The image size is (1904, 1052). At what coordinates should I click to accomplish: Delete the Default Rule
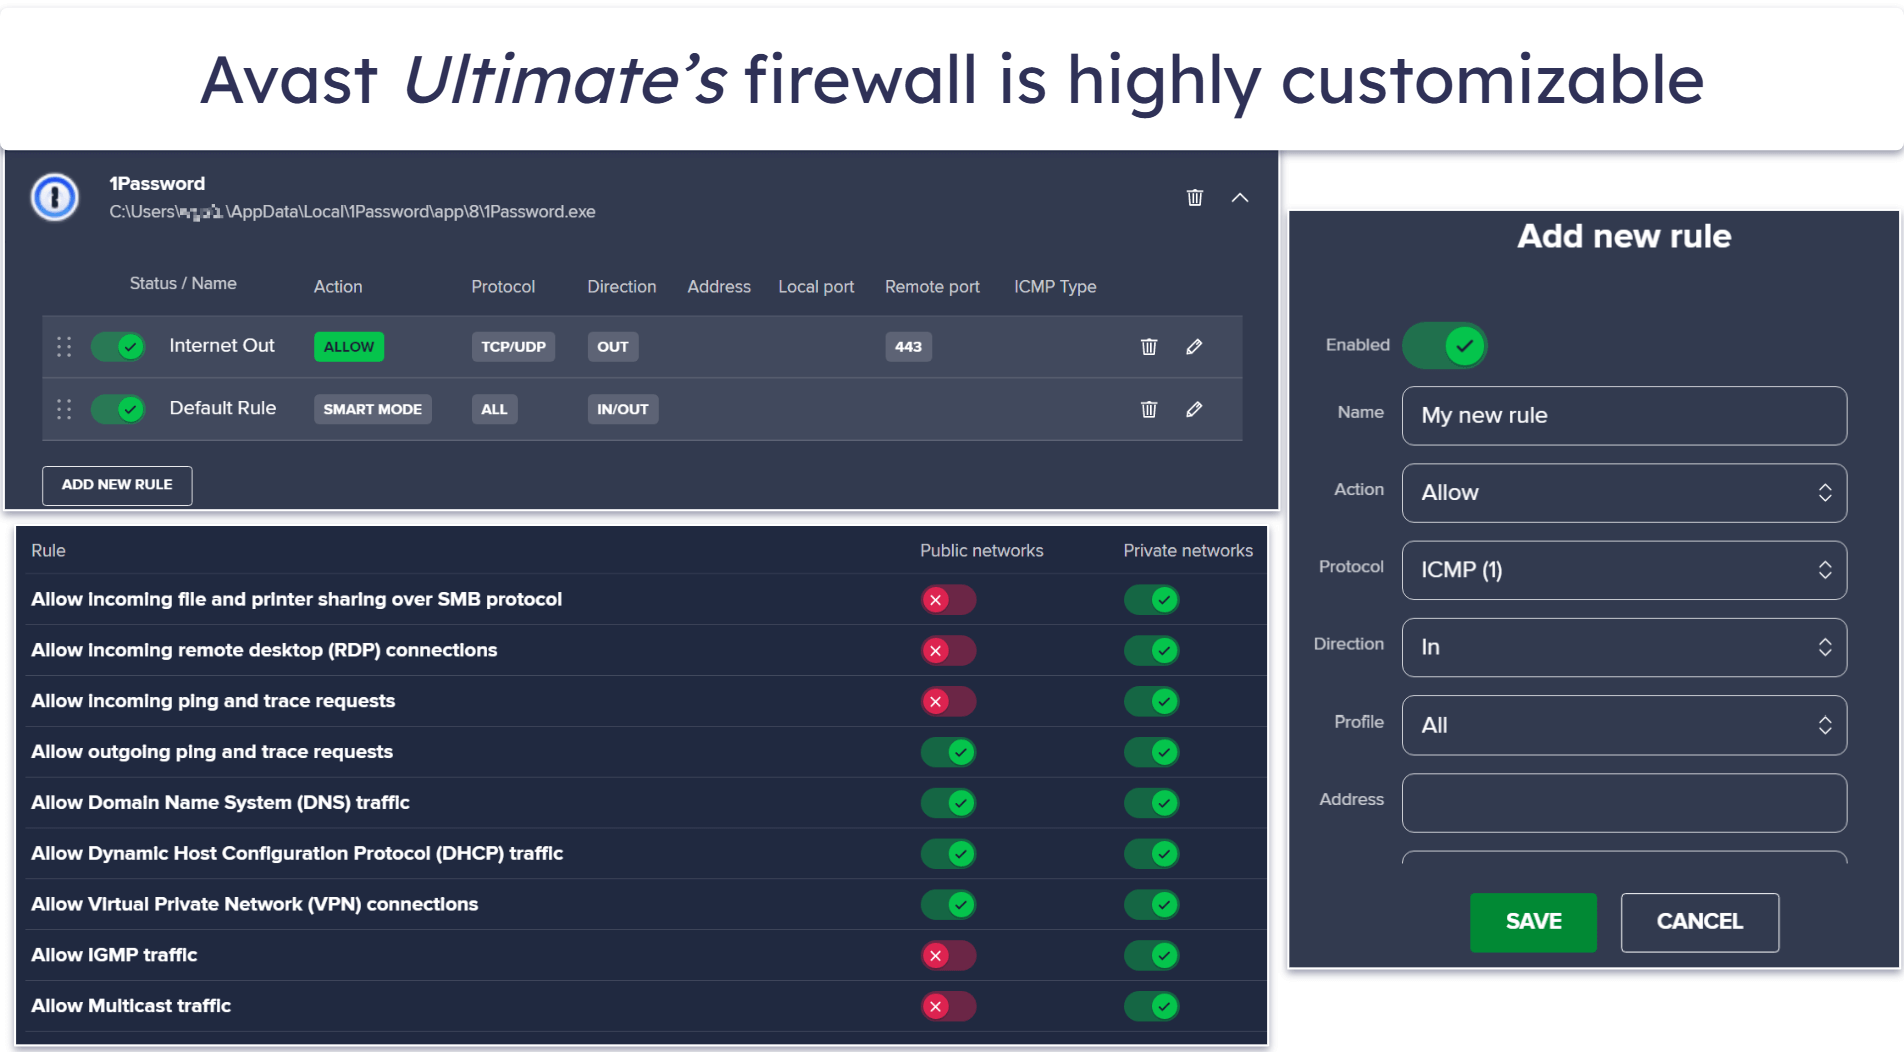coord(1148,409)
